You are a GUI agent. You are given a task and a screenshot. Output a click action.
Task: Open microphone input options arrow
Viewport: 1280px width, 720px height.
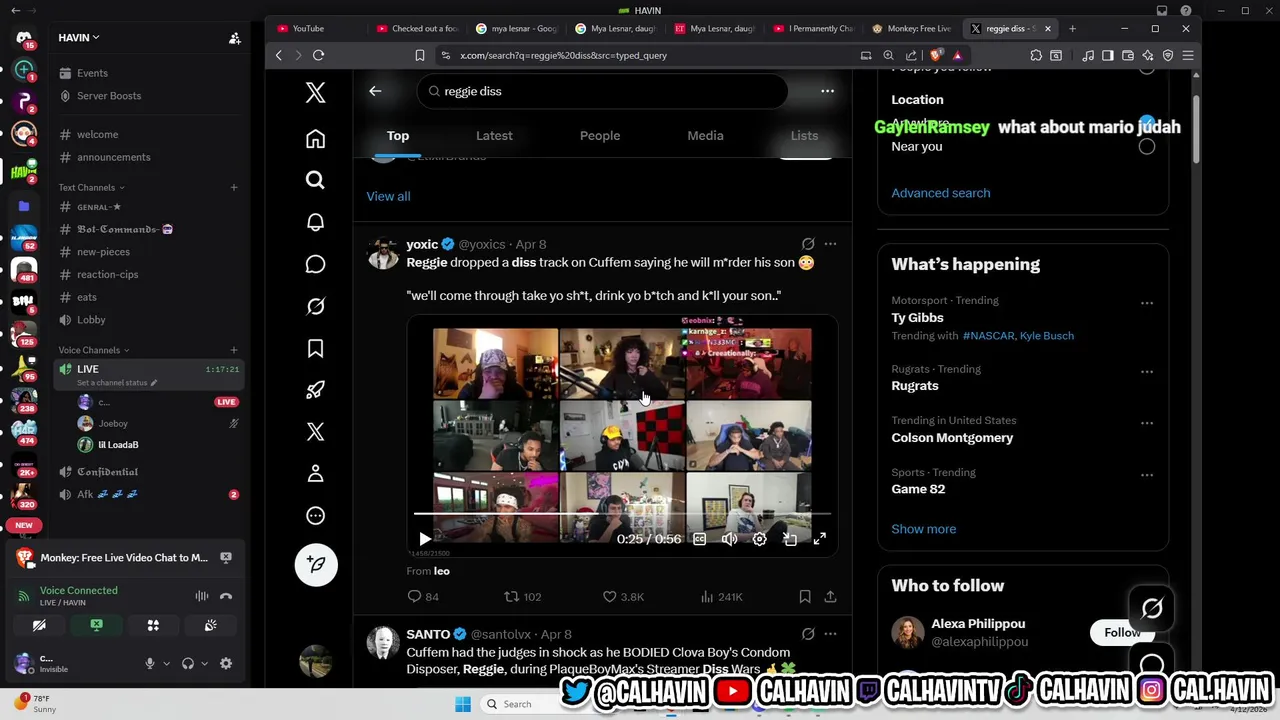tap(166, 663)
